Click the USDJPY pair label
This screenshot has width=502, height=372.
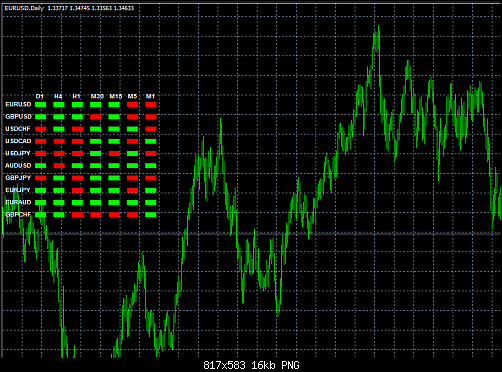point(18,153)
